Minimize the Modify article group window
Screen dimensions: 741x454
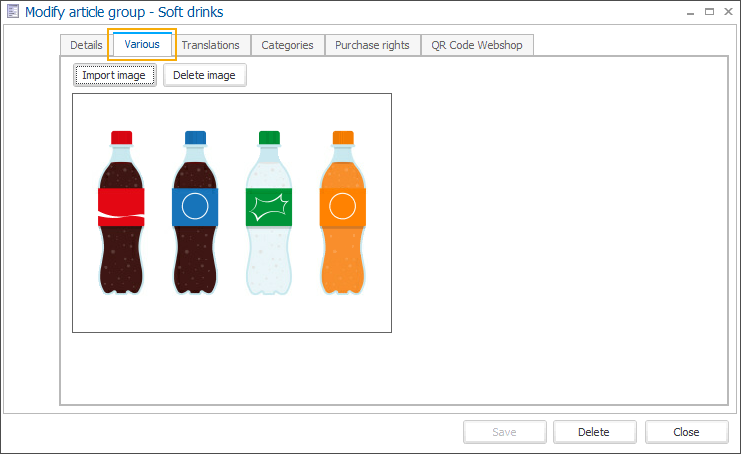tap(689, 12)
